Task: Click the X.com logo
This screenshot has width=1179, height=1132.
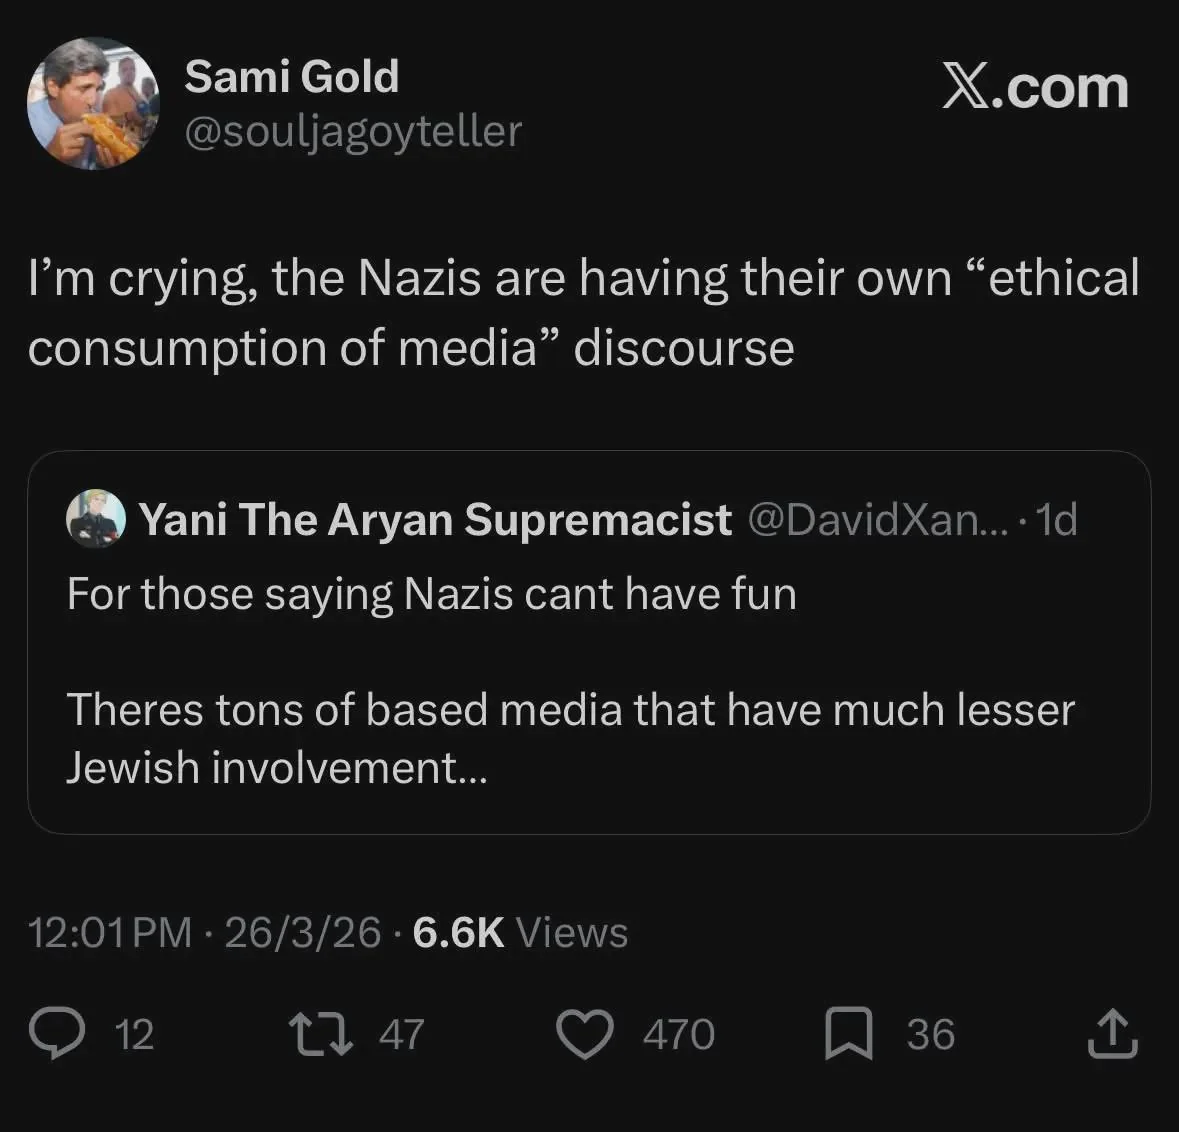Action: [x=1035, y=88]
